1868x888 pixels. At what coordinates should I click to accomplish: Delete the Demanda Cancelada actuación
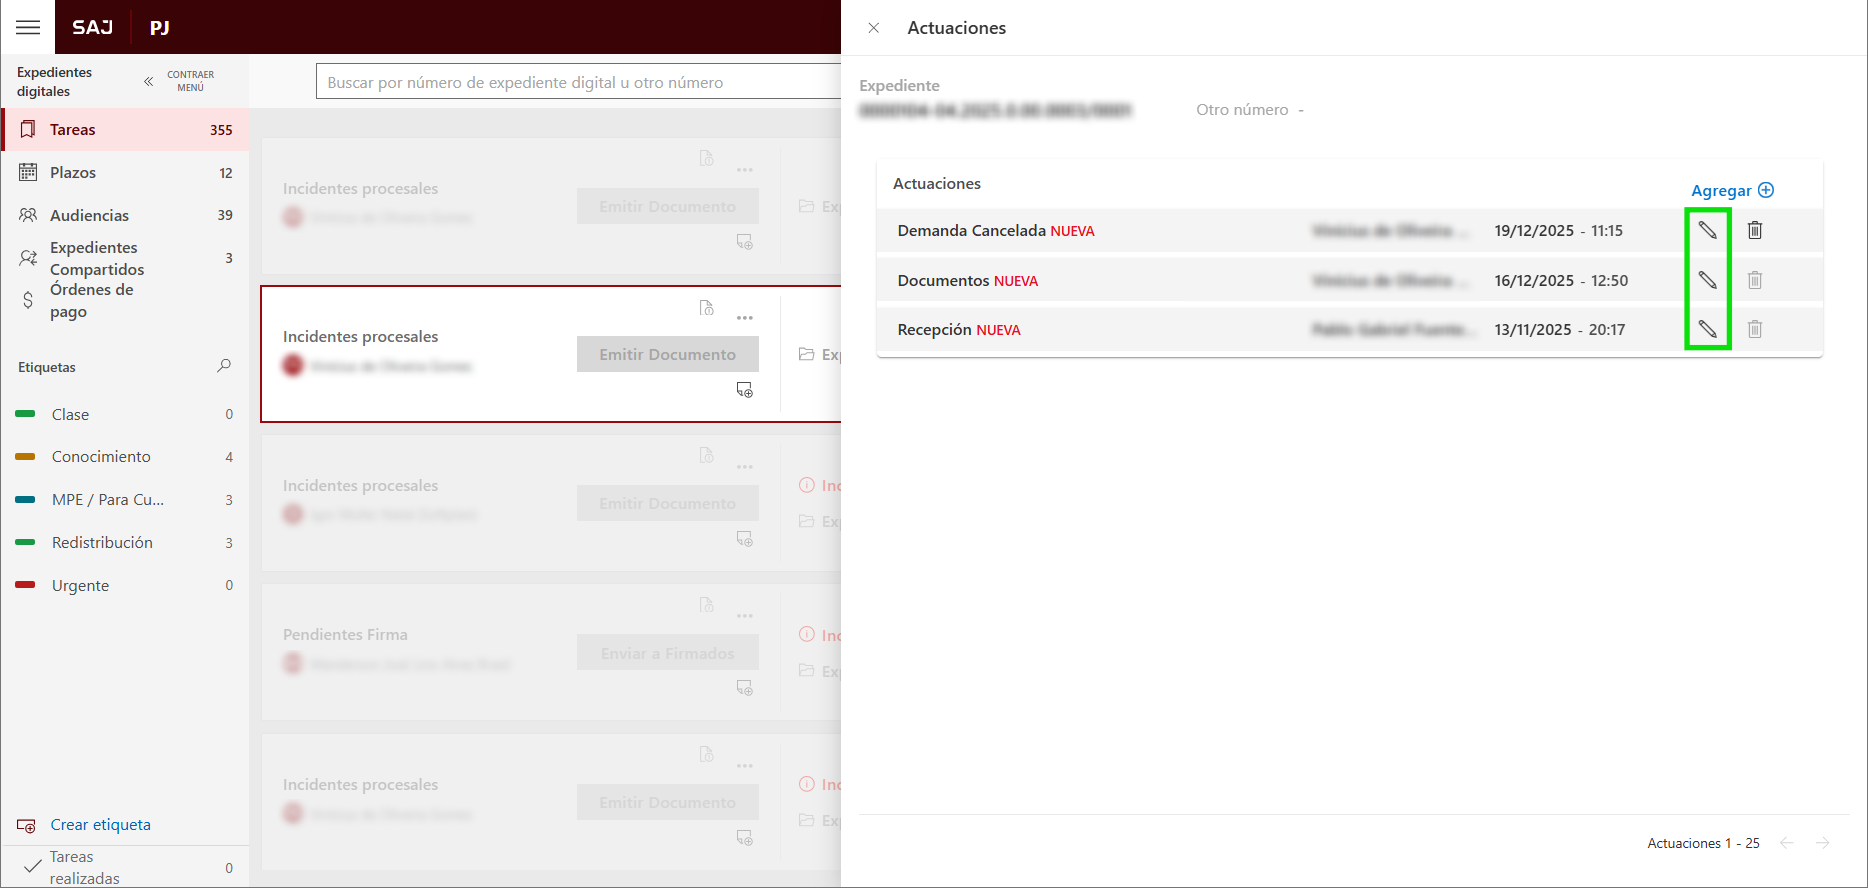point(1755,230)
